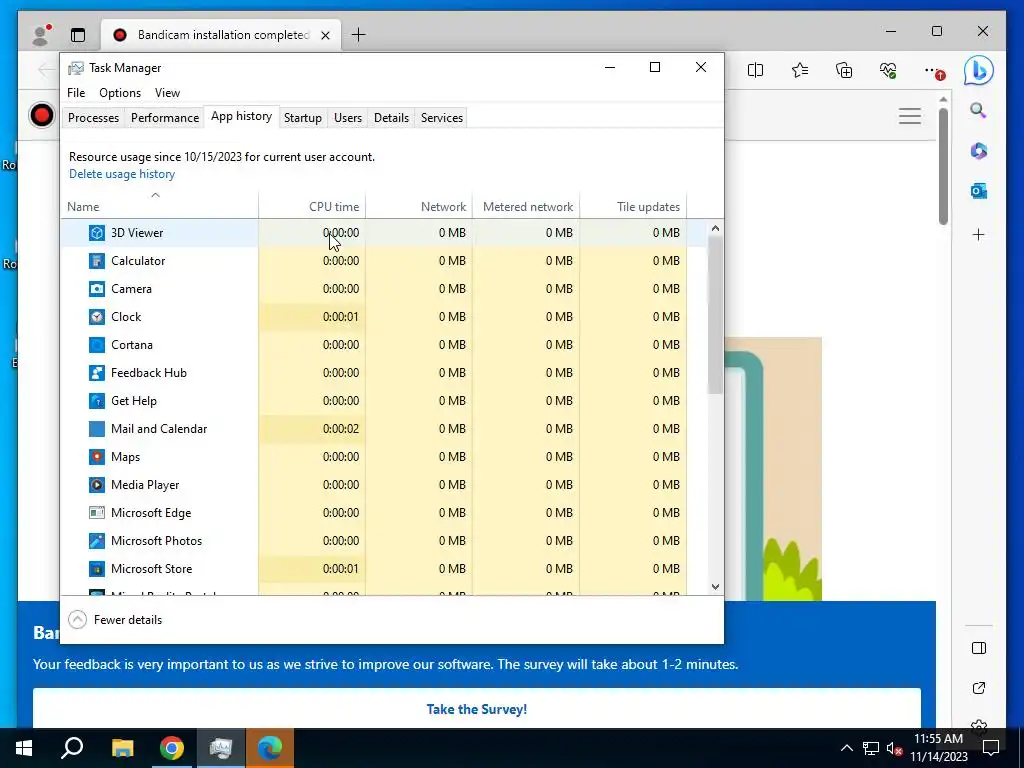The image size is (1024, 768).
Task: Click the Microsoft Edge row icon
Action: 97,513
